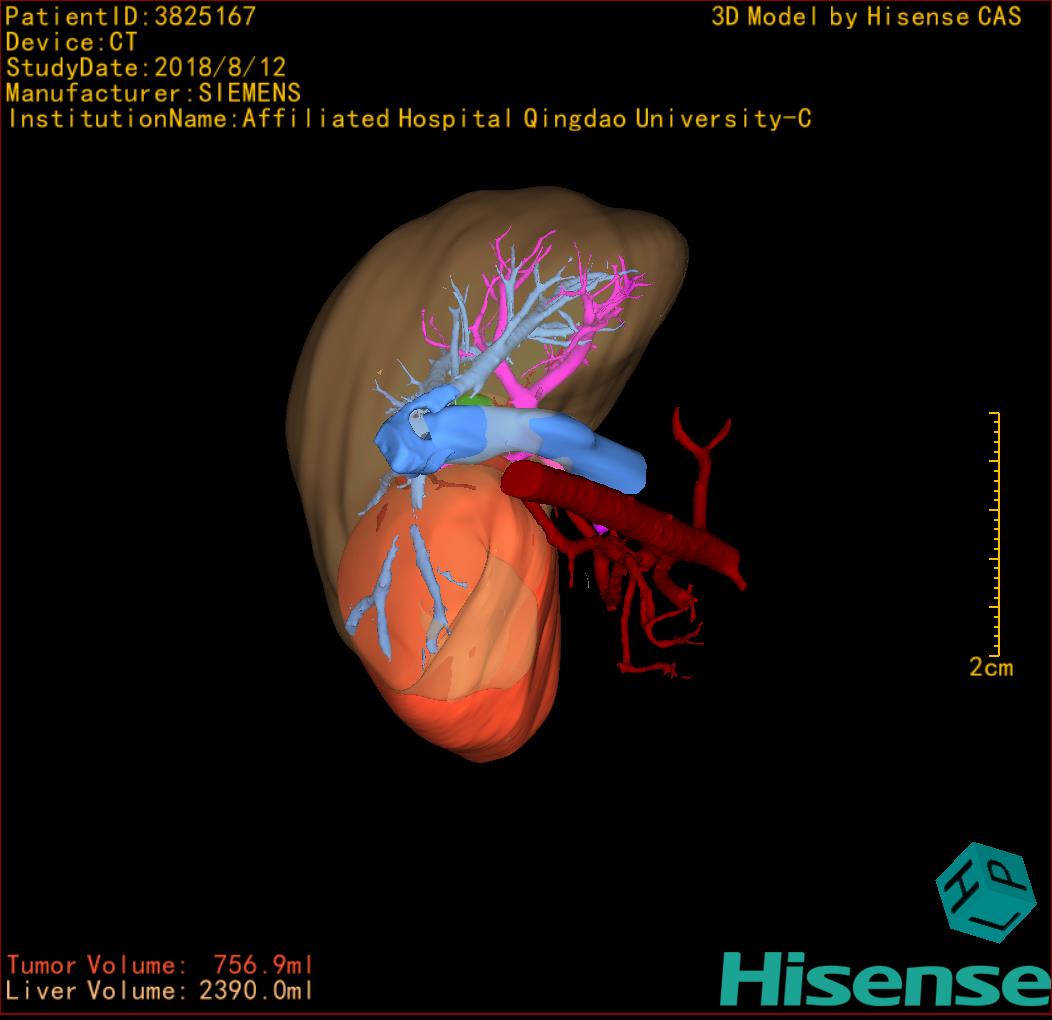Image resolution: width=1052 pixels, height=1020 pixels.
Task: Click the InstitutionName Affiliated Hospital Qingdao University text
Action: [x=410, y=119]
